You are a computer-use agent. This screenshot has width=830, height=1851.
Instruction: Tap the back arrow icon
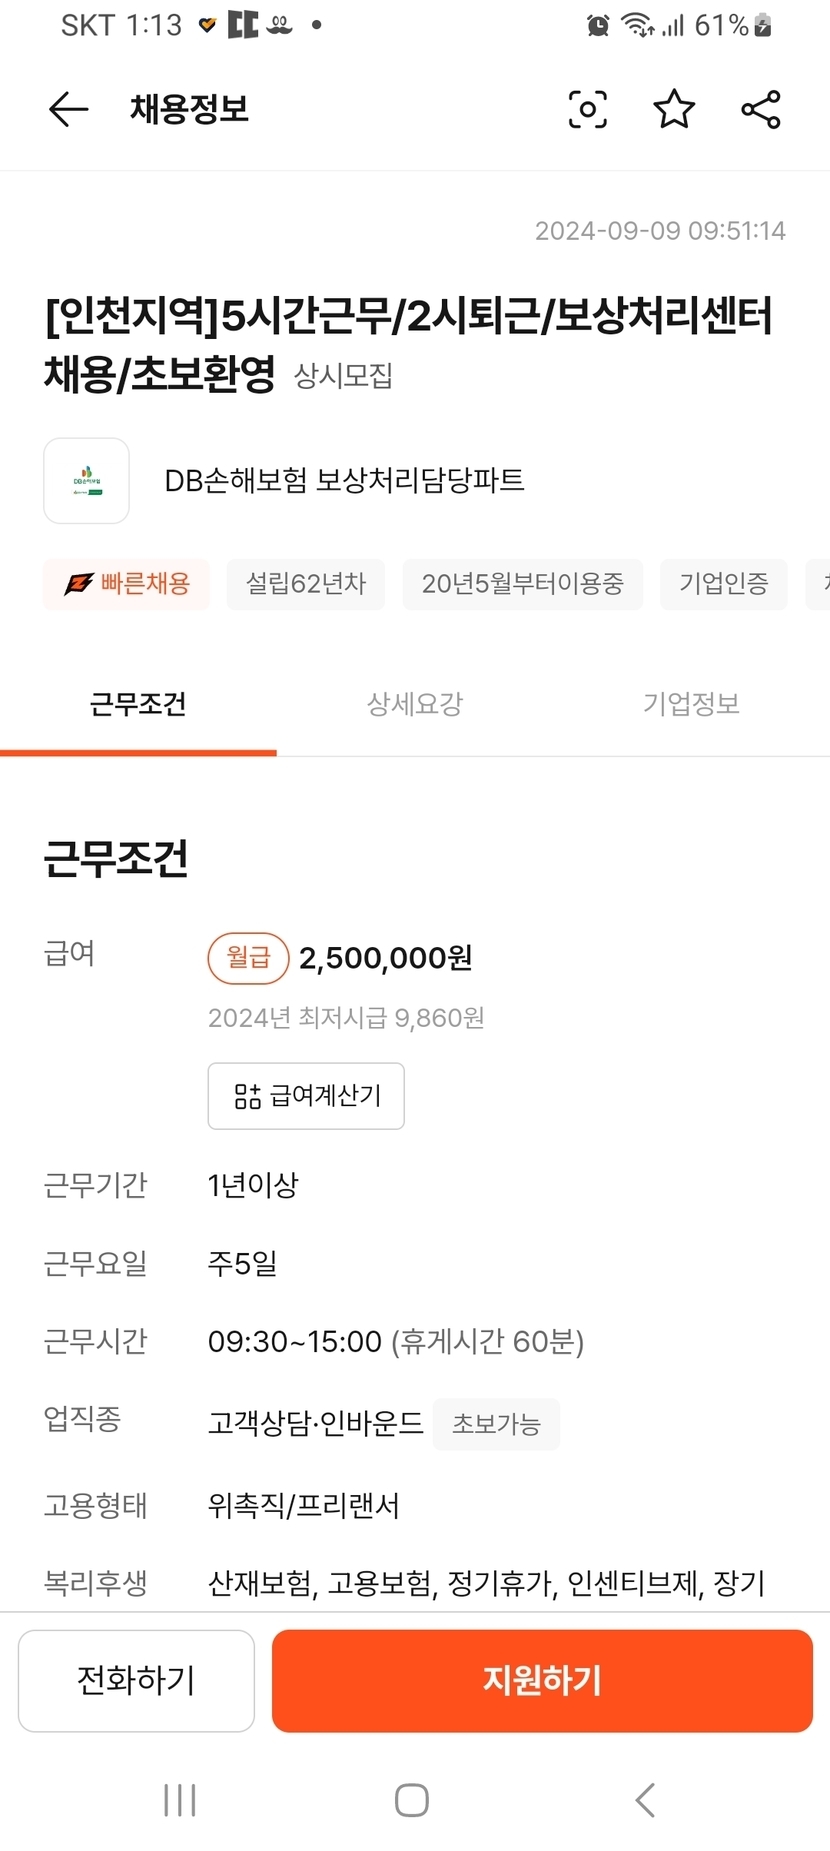(68, 109)
